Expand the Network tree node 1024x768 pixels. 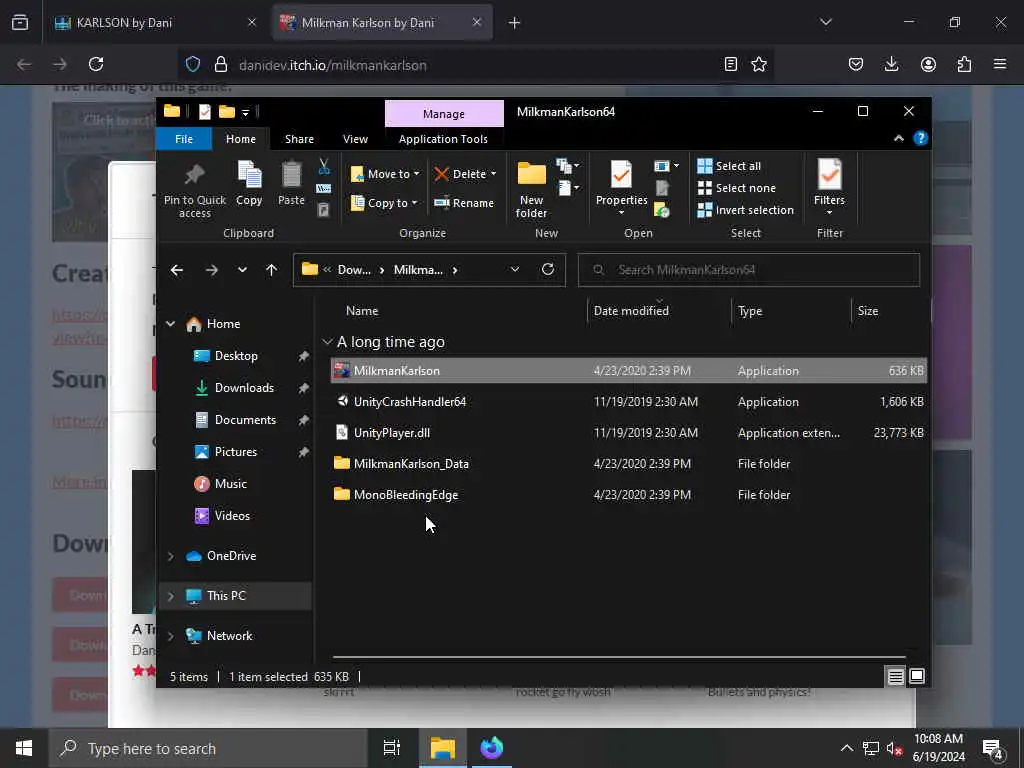[x=170, y=636]
